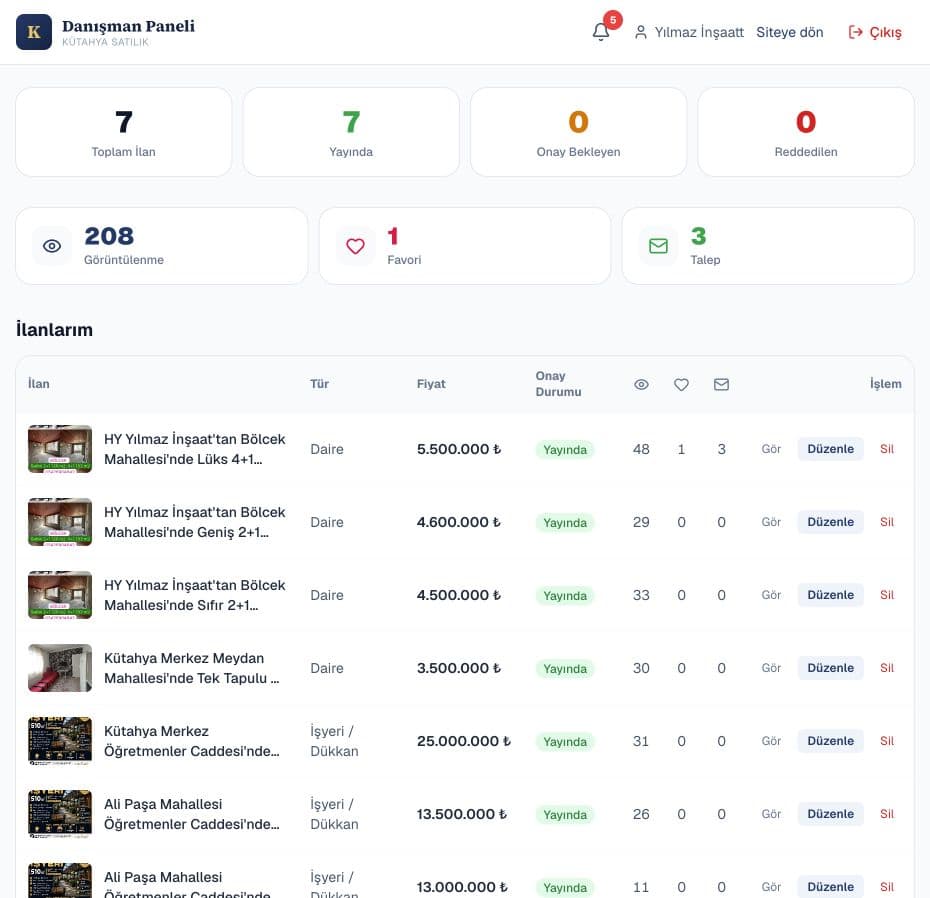
Task: View the Sıfır 2+1 listing with Gör
Action: (771, 595)
